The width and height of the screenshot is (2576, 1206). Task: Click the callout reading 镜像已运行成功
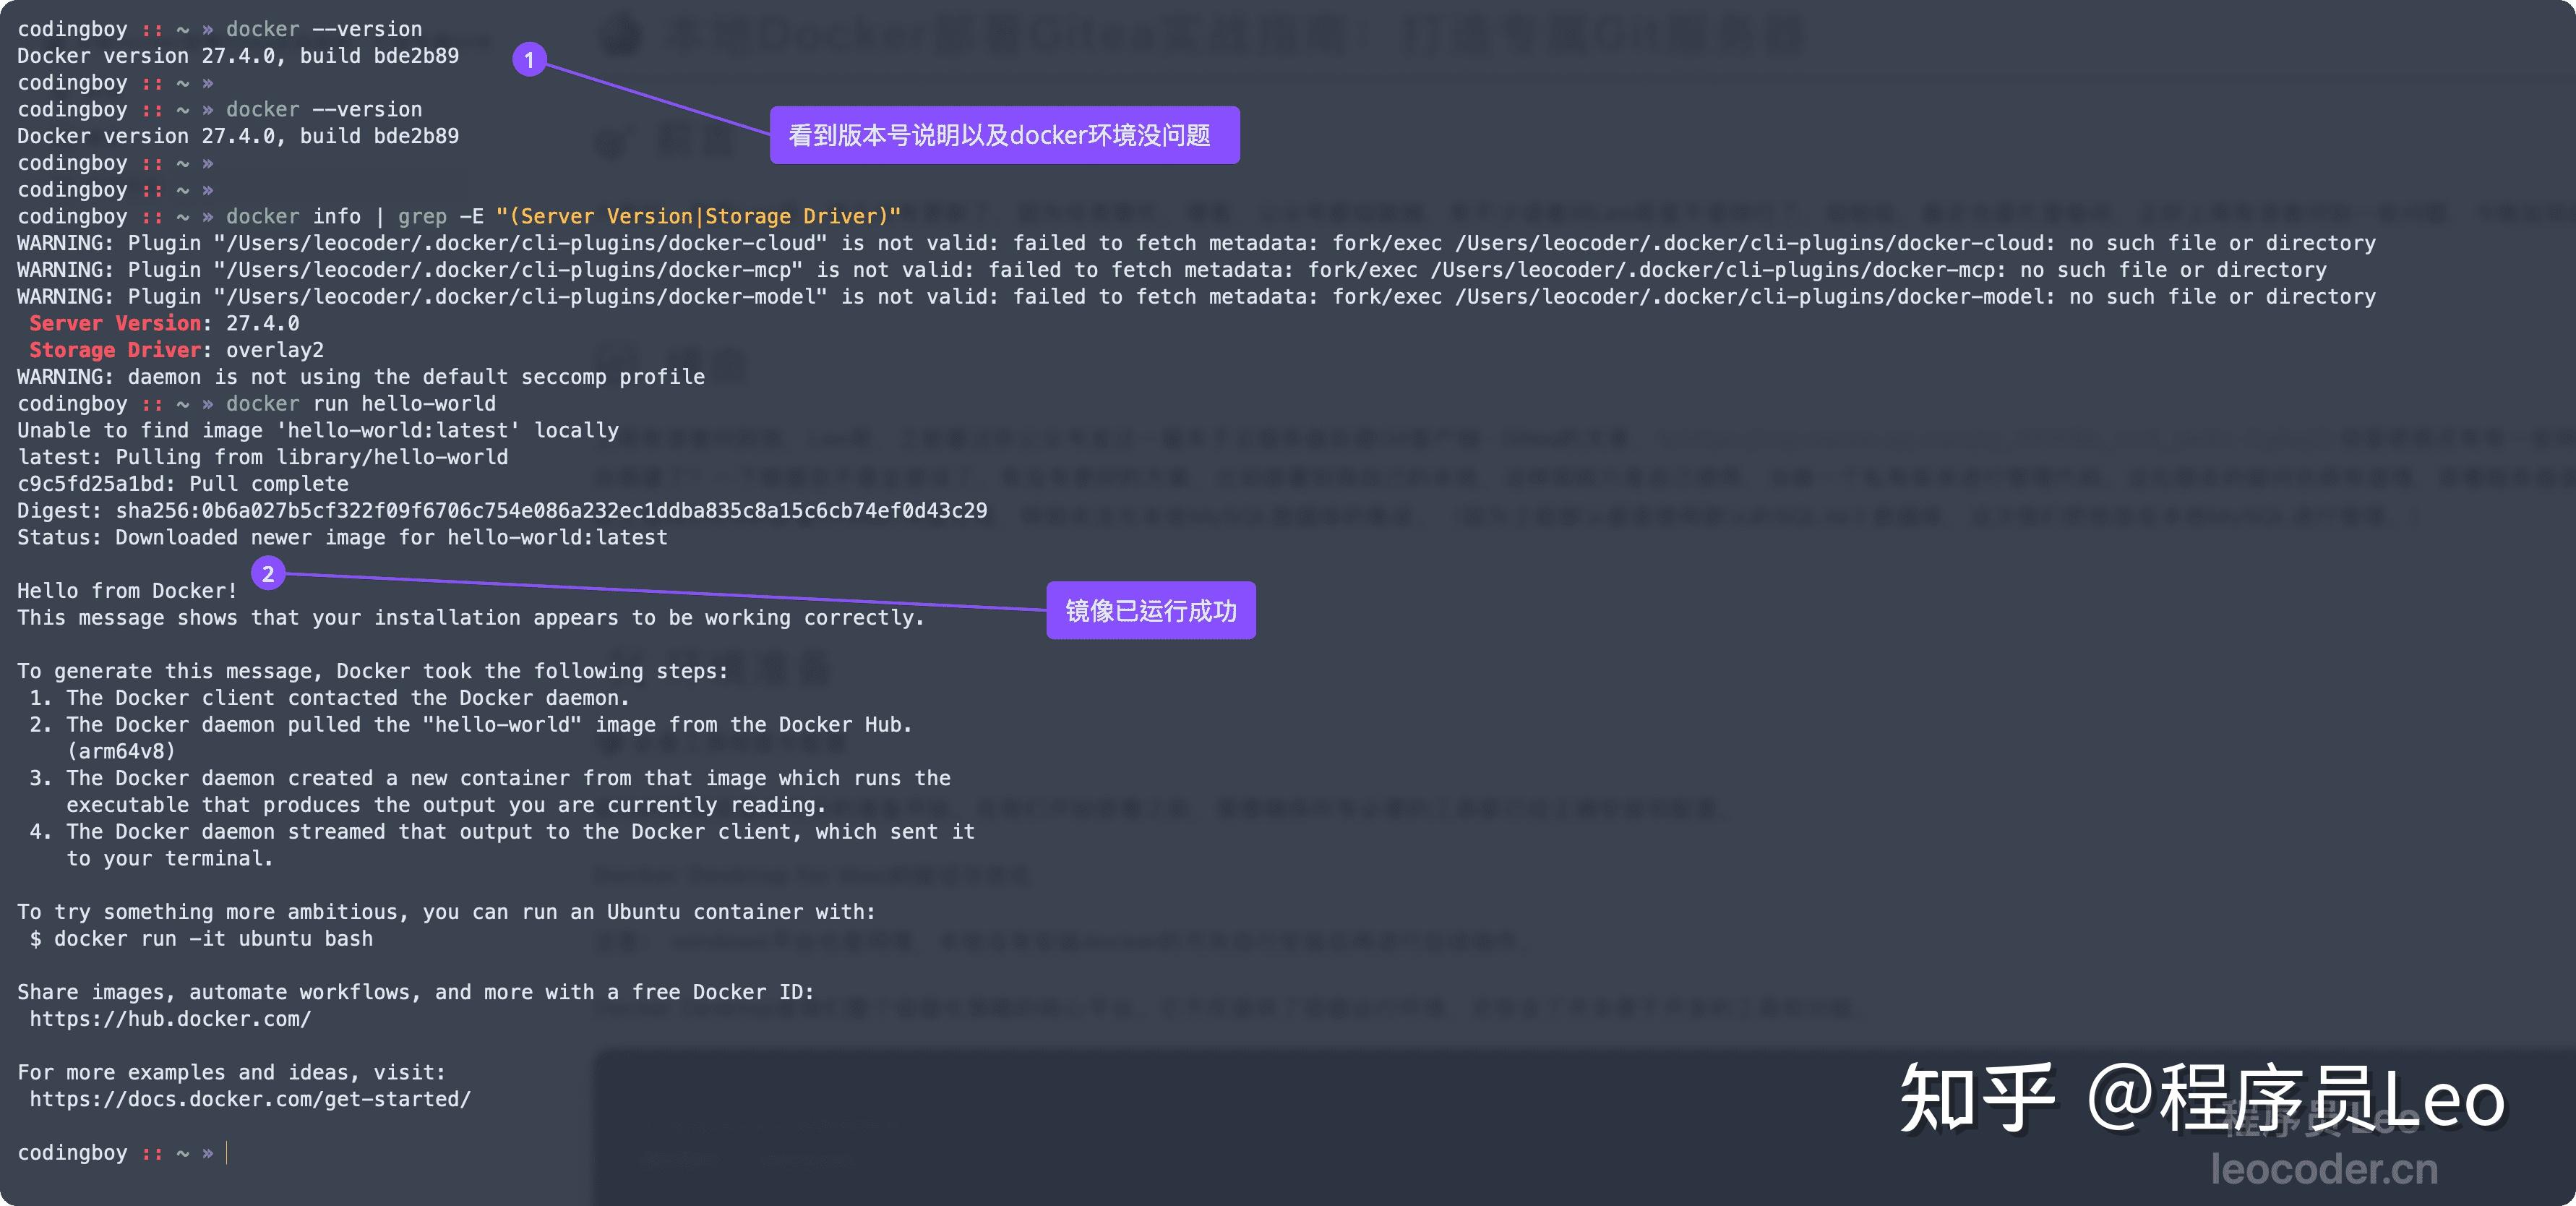(x=1150, y=610)
